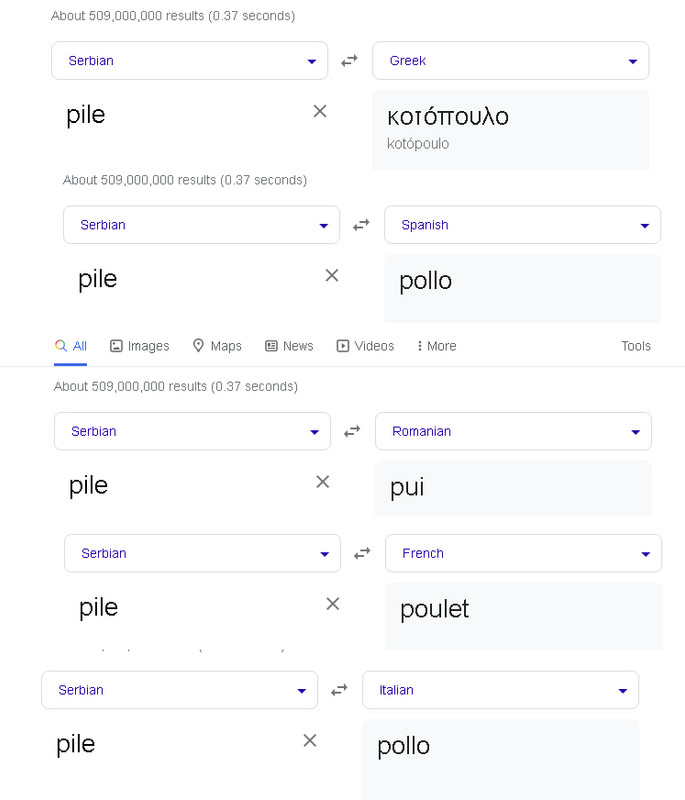Switch to the Images search tab
The height and width of the screenshot is (800, 685).
(x=139, y=346)
